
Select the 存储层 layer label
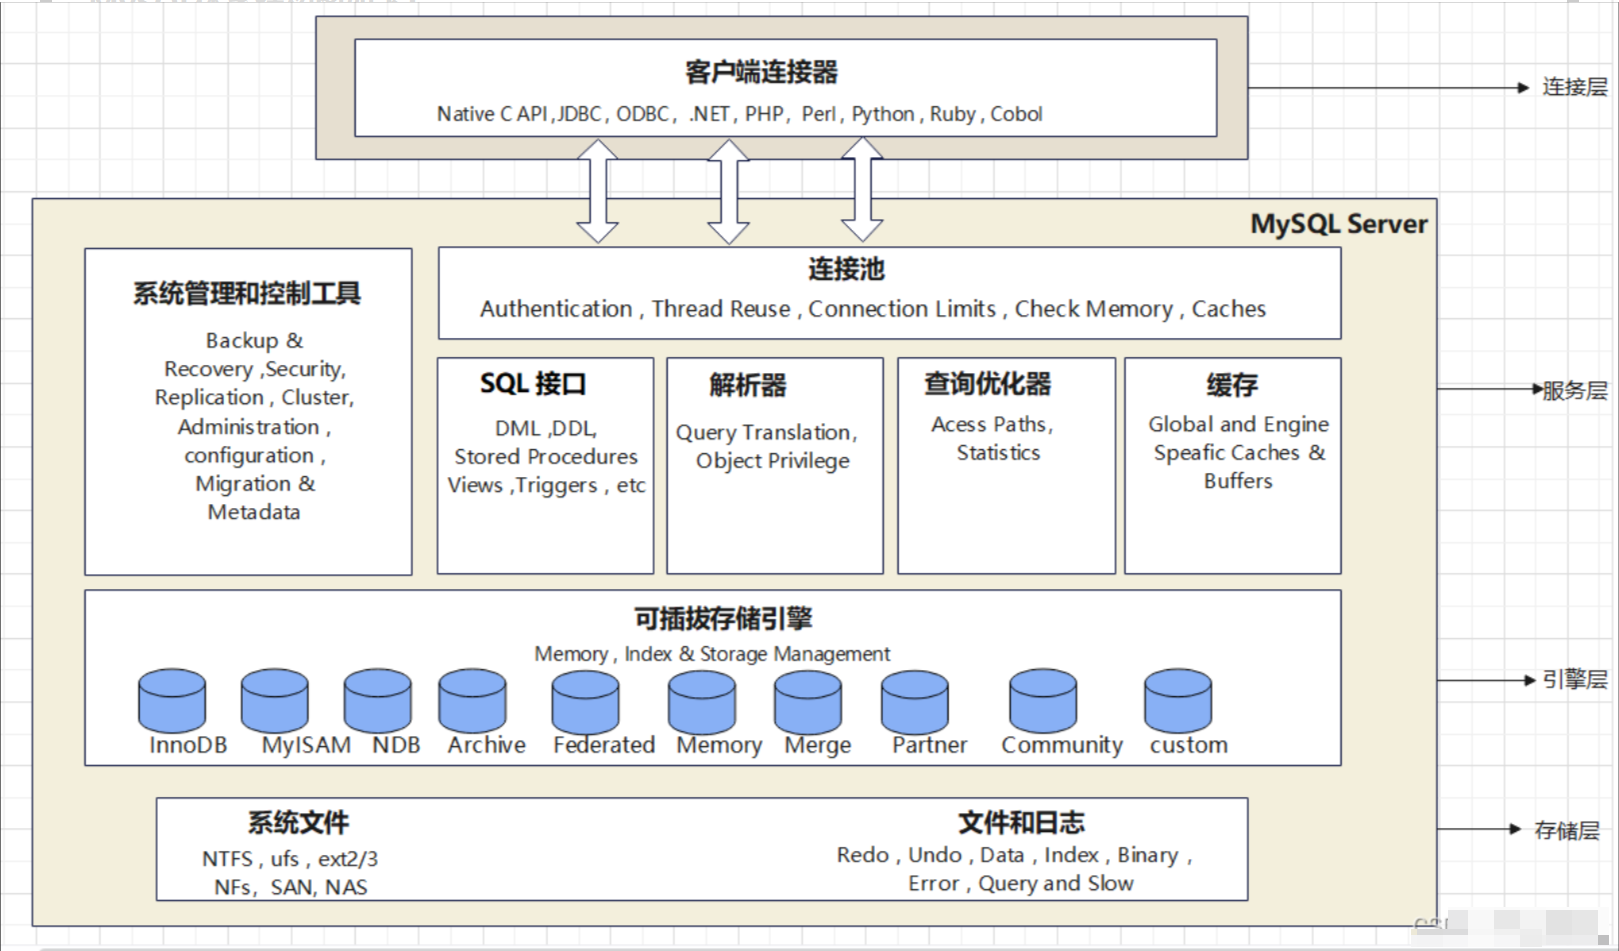pos(1567,830)
